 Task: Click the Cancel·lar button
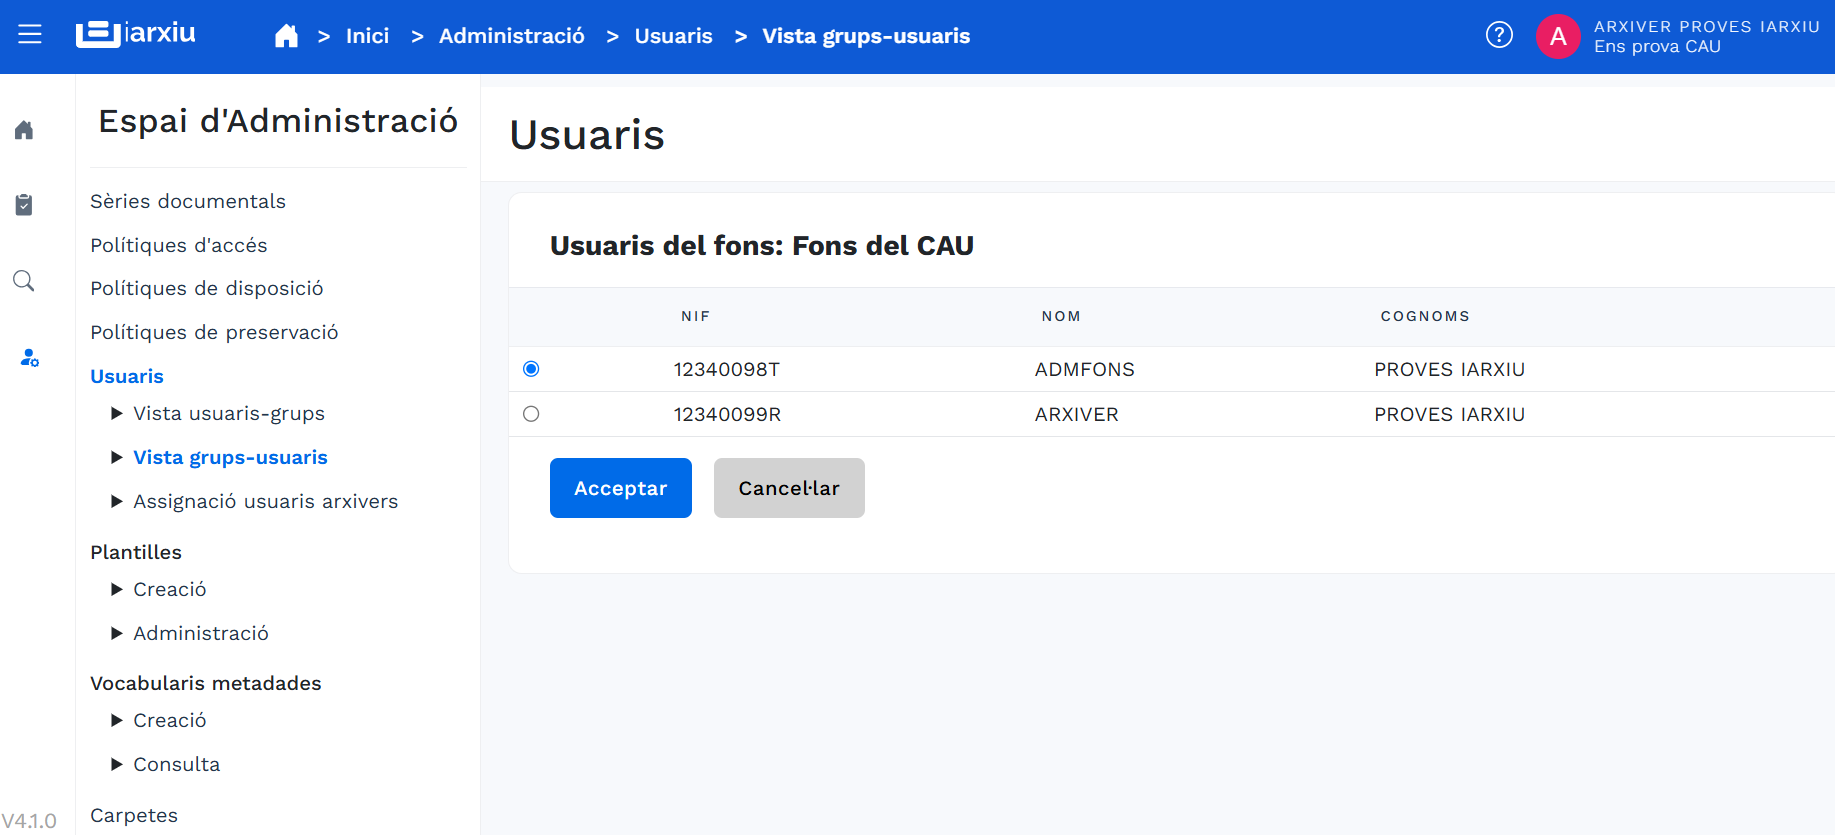pos(789,488)
